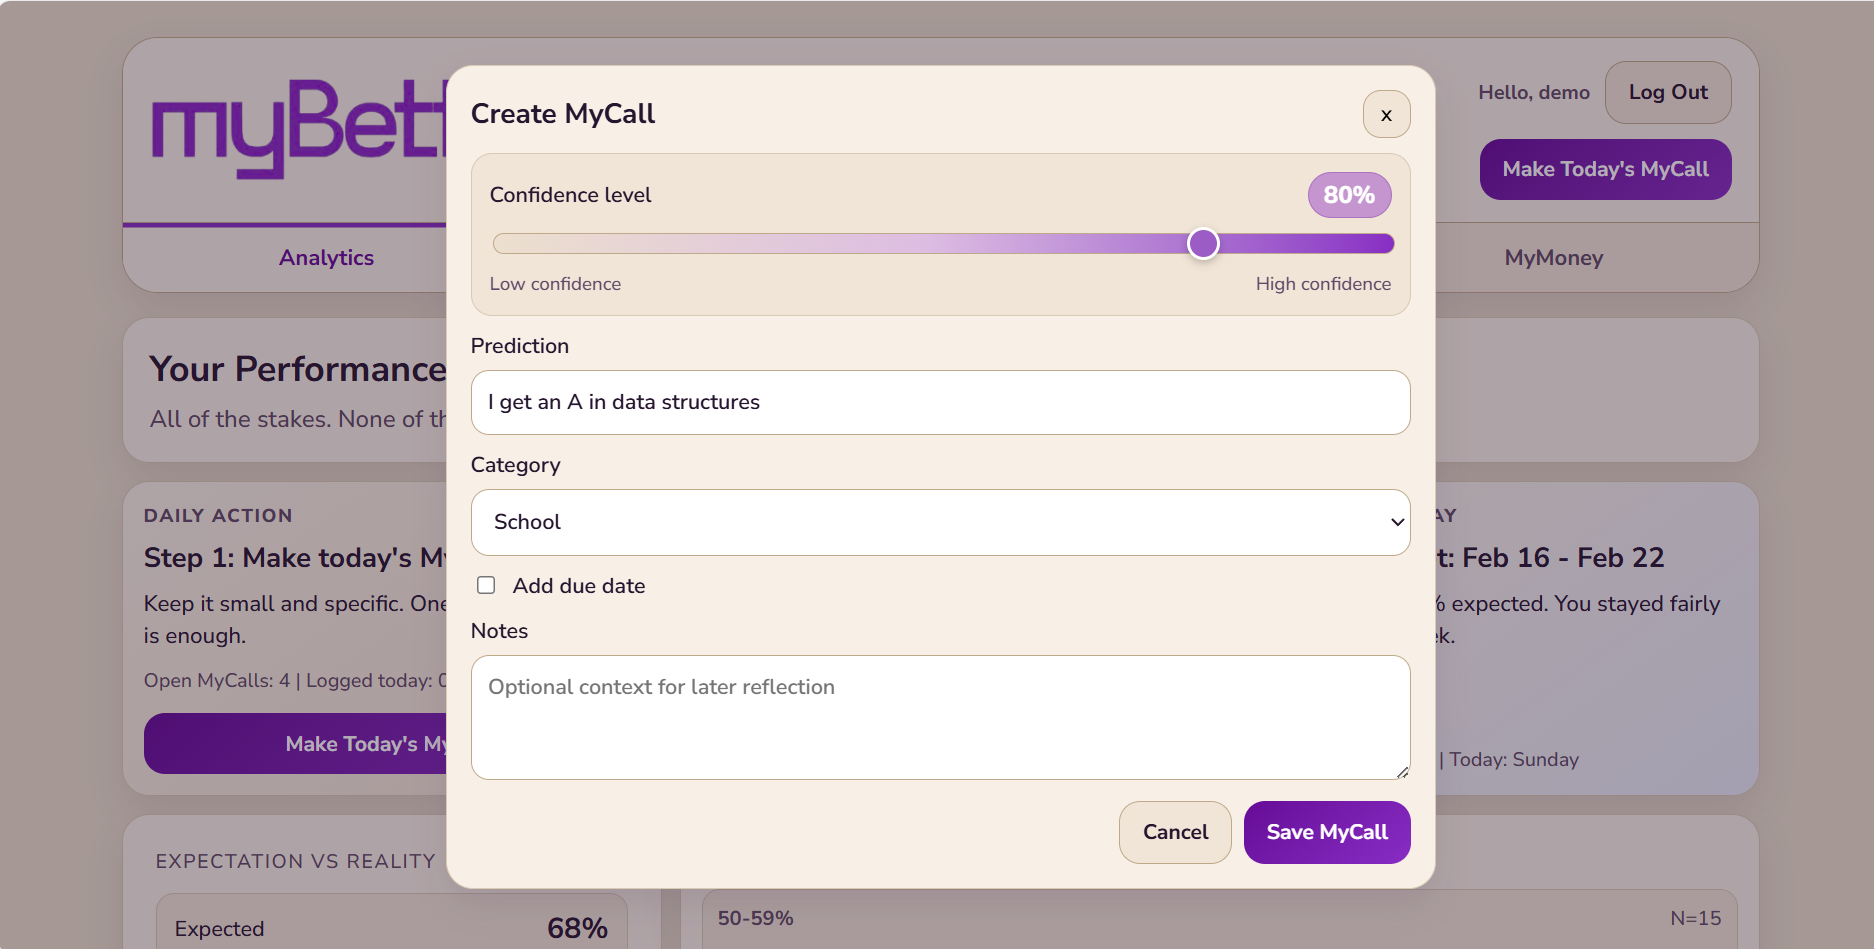This screenshot has width=1874, height=949.
Task: Click the Expected 68% card
Action: (391, 927)
